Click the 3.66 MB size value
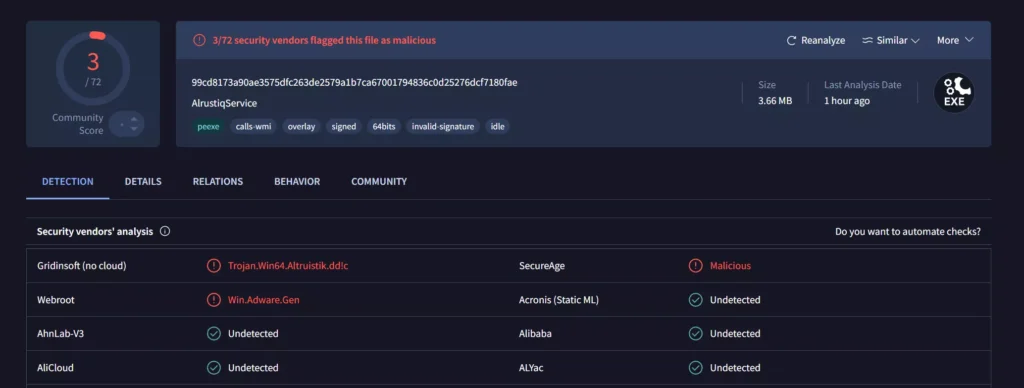Screen dimensions: 1024x388 pos(775,101)
